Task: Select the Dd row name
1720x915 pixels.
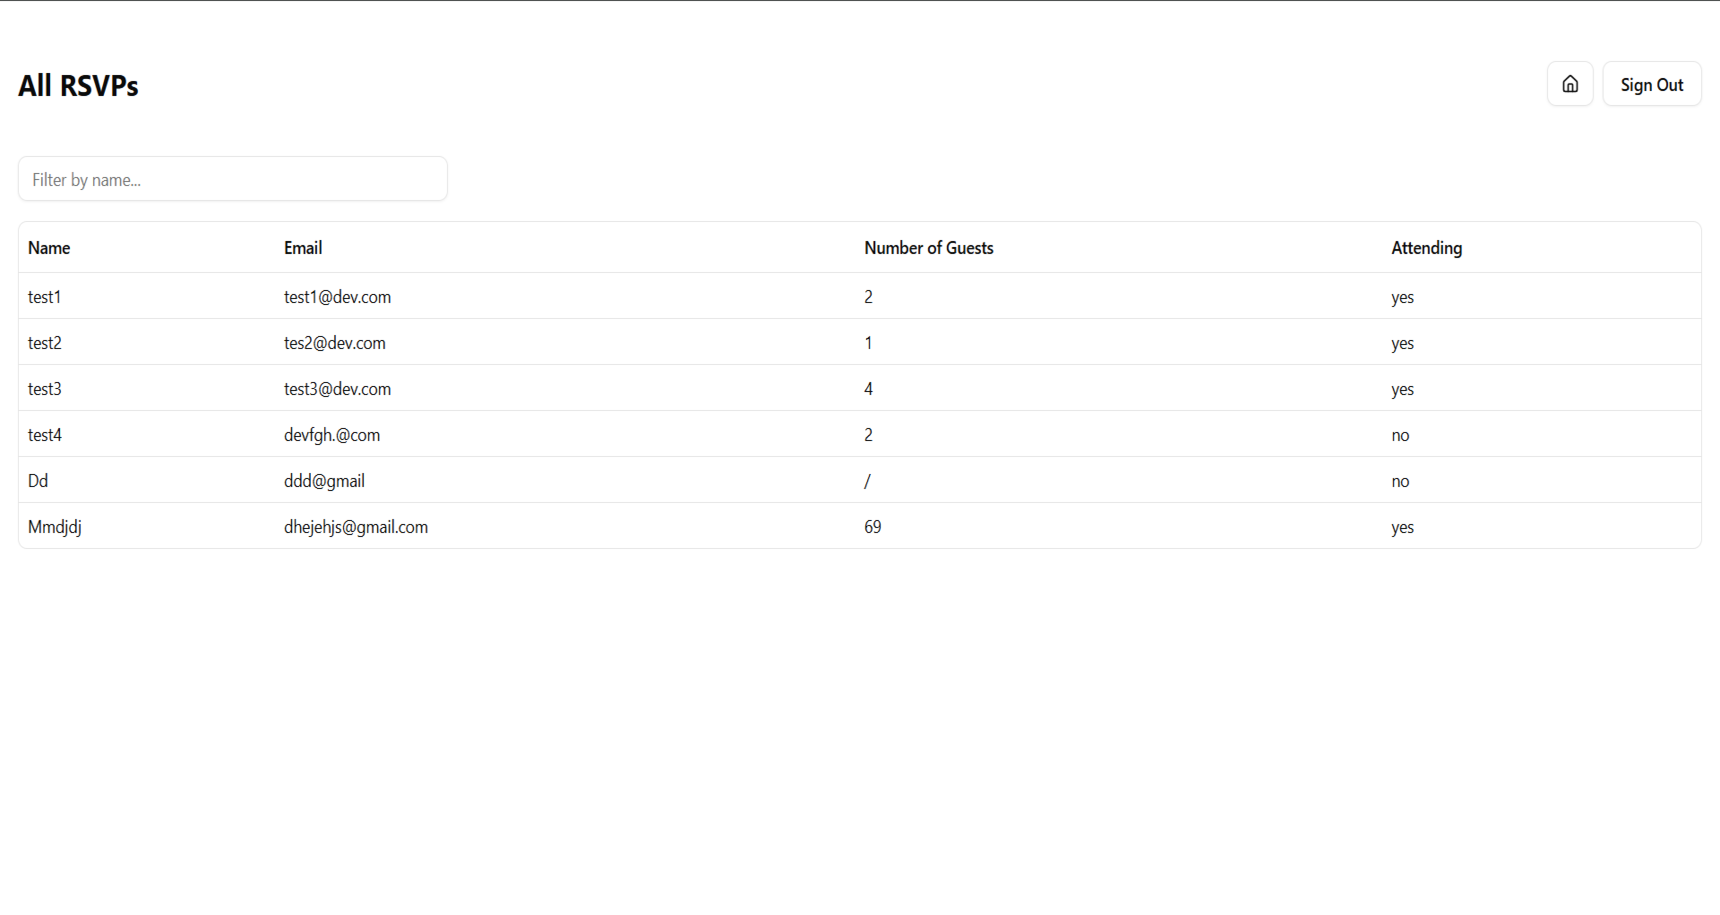Action: pyautogui.click(x=38, y=481)
